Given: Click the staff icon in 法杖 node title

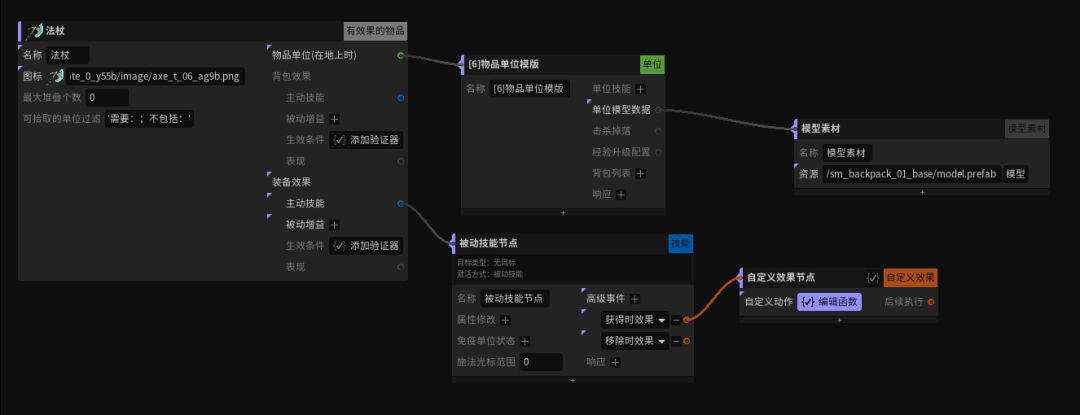Looking at the screenshot, I should tap(34, 31).
